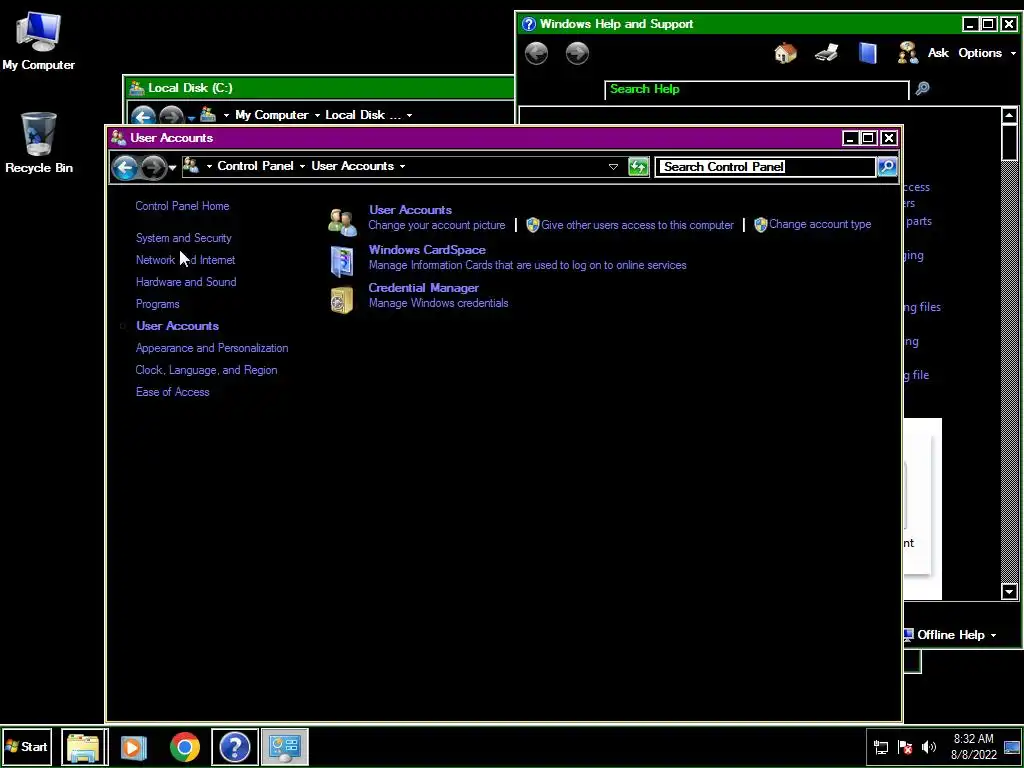Open Recycle Bin desktop icon
This screenshot has height=768, width=1024.
(39, 142)
